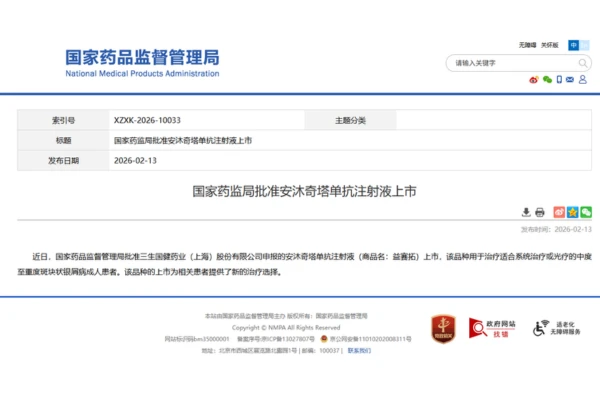Switch language to Chinese (中) toggle
600x400 pixels.
[x=573, y=45]
